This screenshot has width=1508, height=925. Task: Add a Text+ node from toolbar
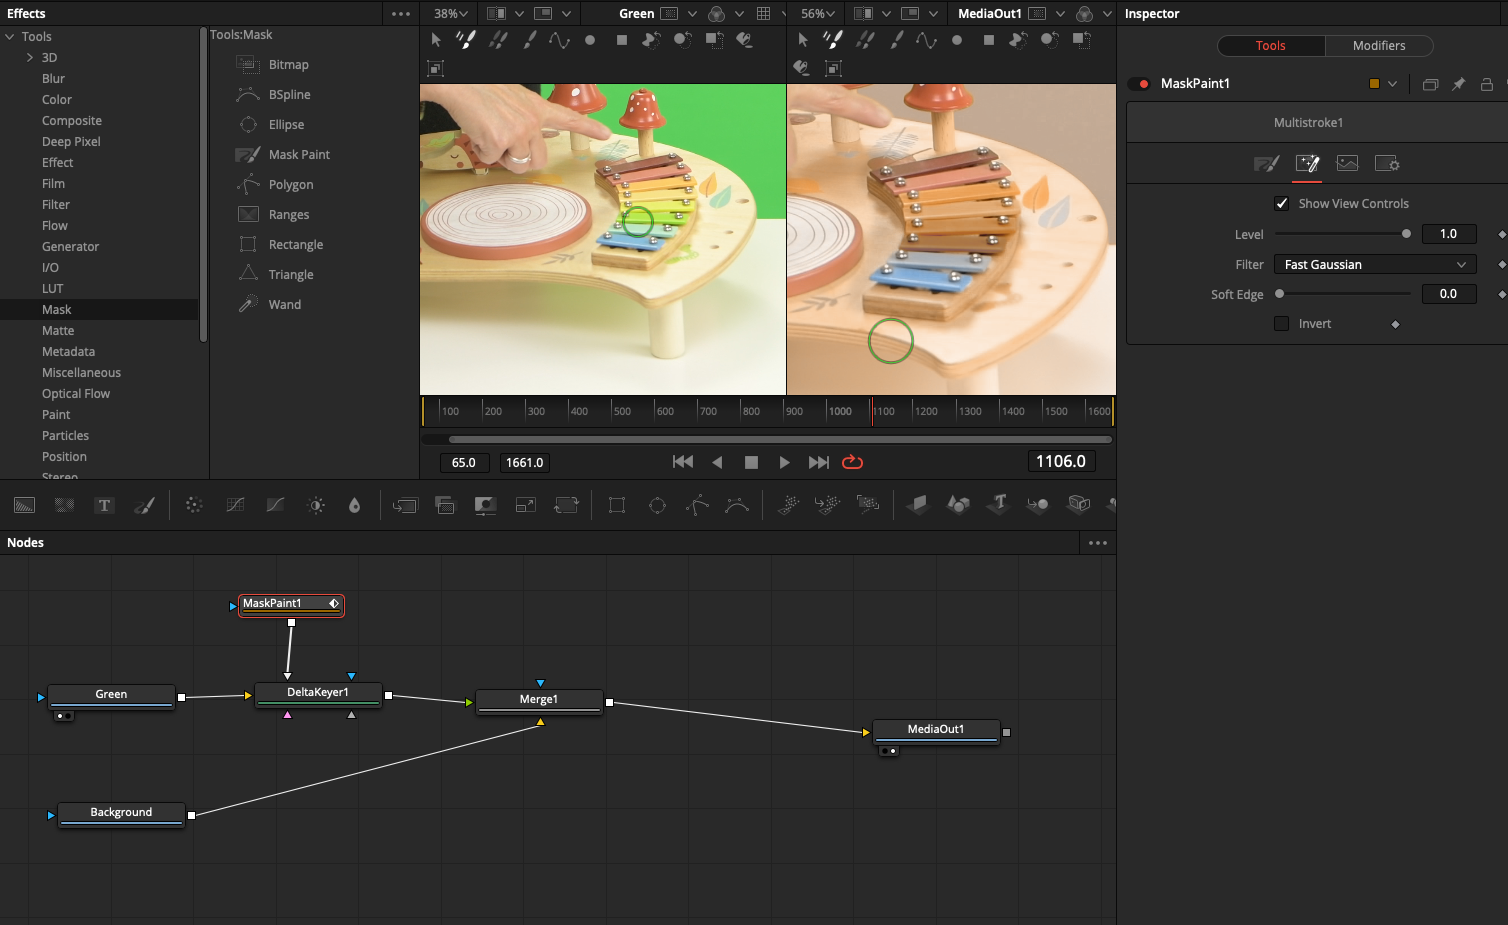(x=104, y=505)
